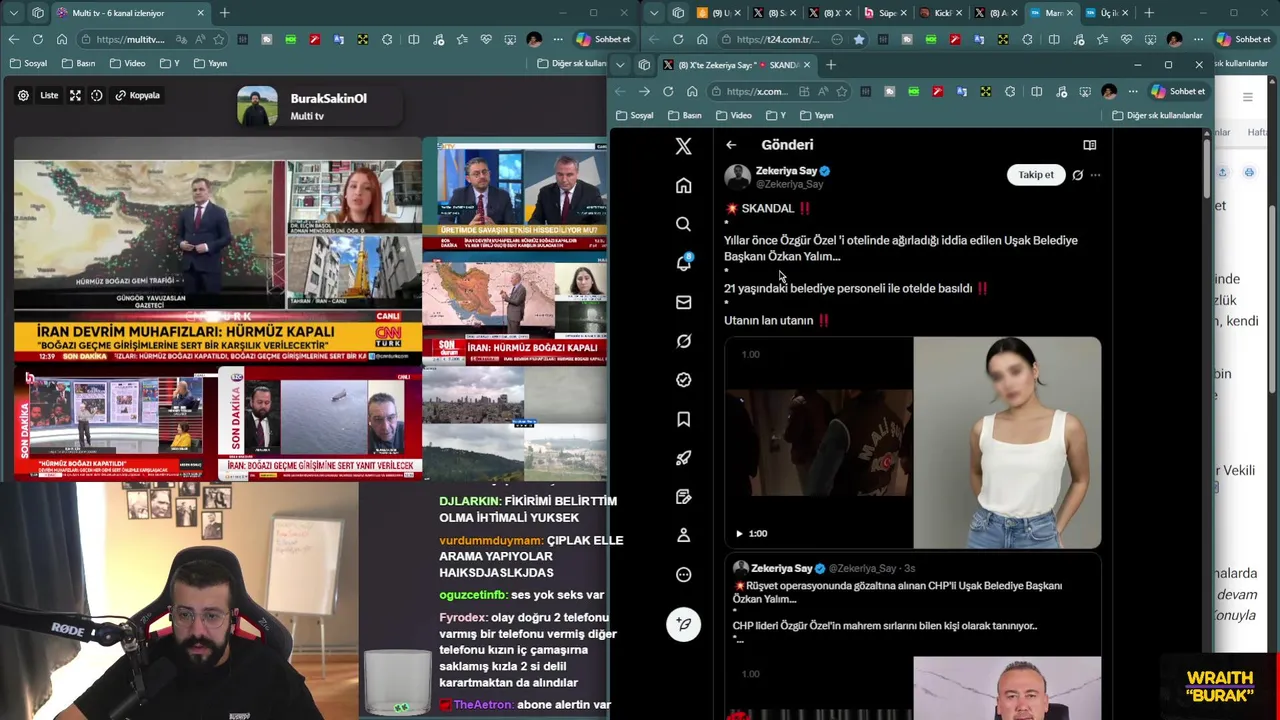Open the x.com window's three-dot browser menu
This screenshot has width=1280, height=720.
point(1134,91)
